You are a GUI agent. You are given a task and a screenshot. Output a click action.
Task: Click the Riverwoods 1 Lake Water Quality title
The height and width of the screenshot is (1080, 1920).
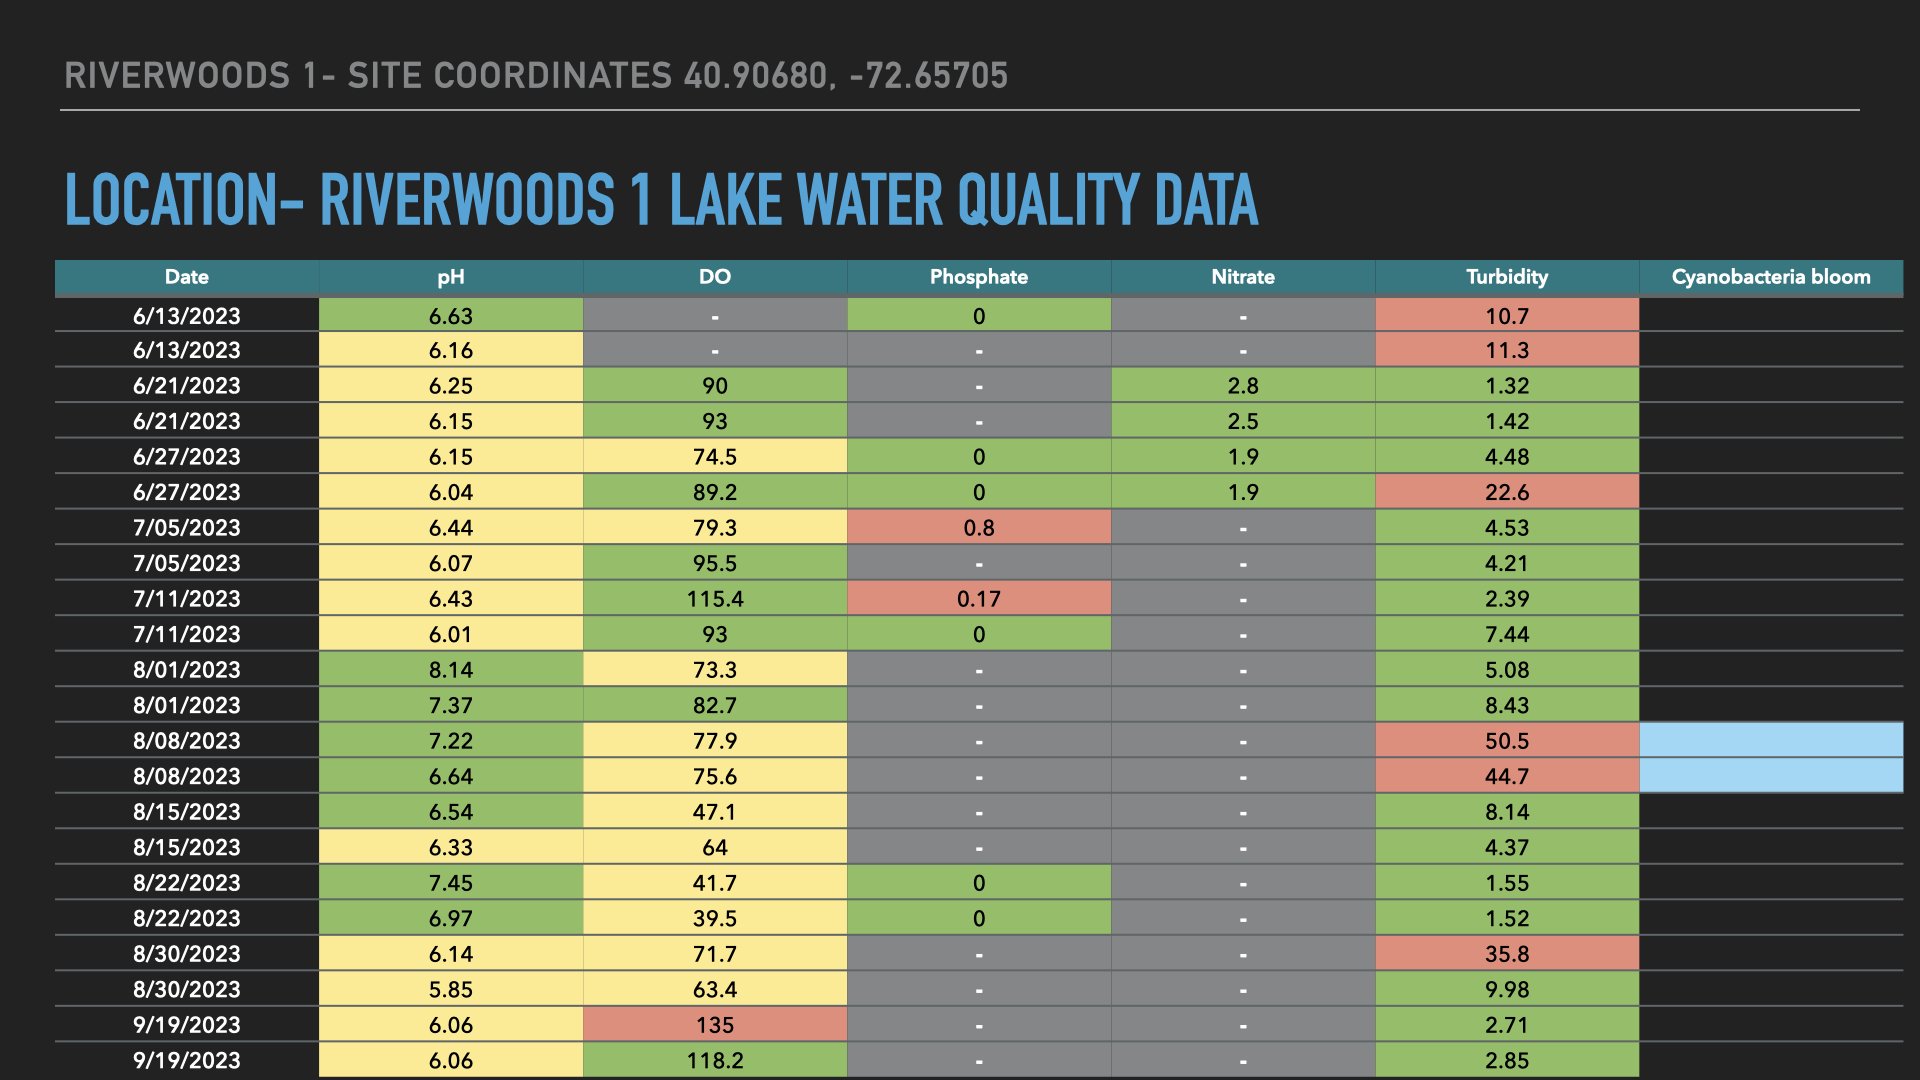[x=661, y=200]
